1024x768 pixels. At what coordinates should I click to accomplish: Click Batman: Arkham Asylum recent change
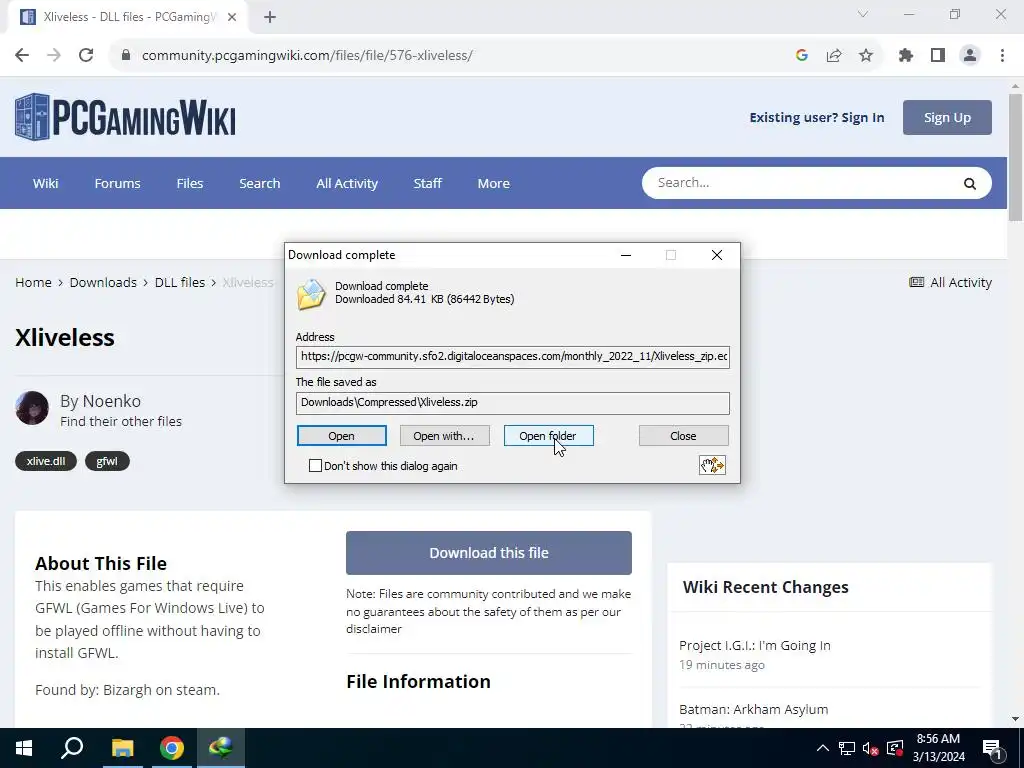coord(754,709)
